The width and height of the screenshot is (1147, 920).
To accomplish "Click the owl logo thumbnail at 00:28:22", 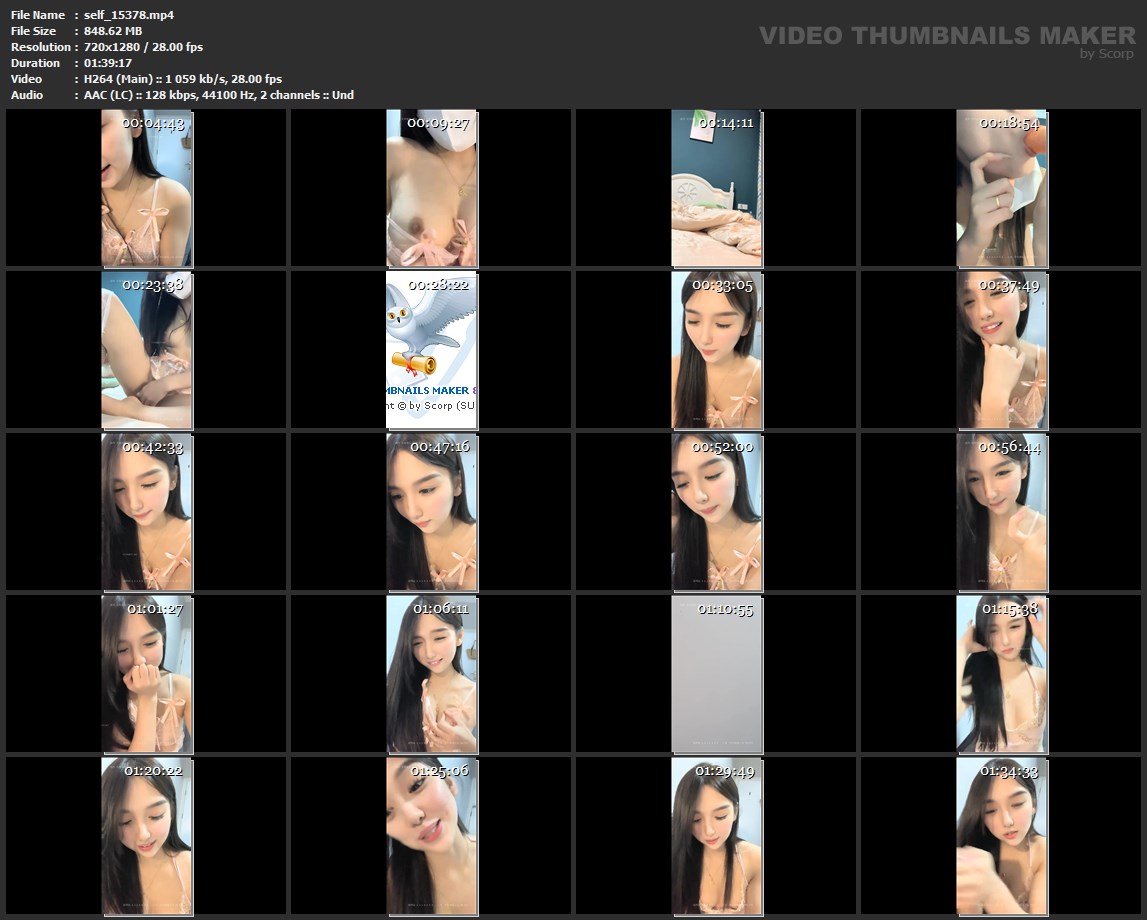I will click(432, 350).
